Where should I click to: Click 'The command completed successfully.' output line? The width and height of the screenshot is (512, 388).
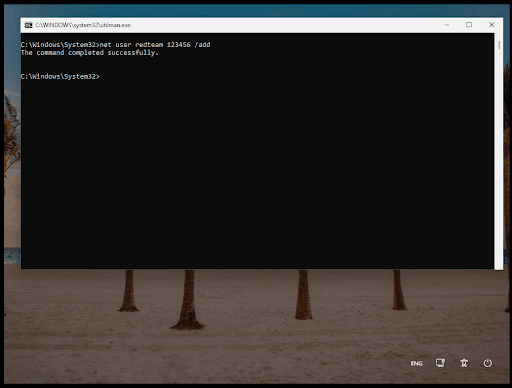coord(90,53)
